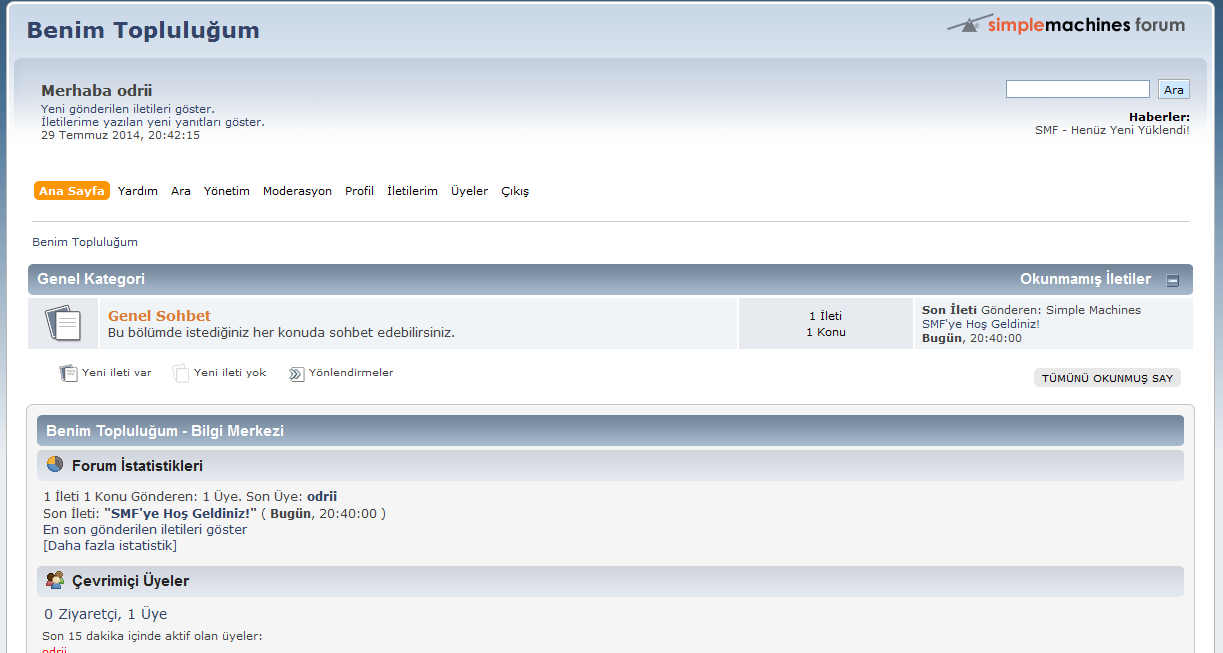Collapse the Genel Kategori section
Image resolution: width=1223 pixels, height=653 pixels.
[x=1173, y=281]
